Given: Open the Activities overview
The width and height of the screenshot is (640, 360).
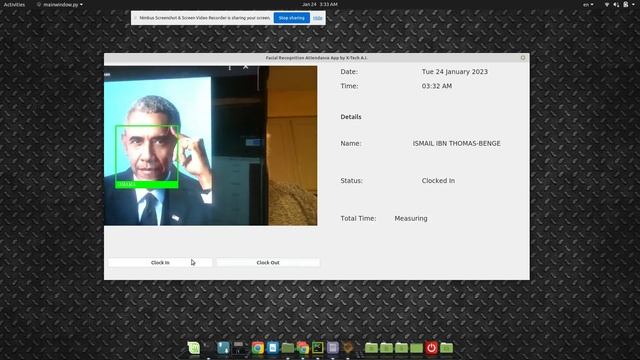Looking at the screenshot, I should click(14, 4).
